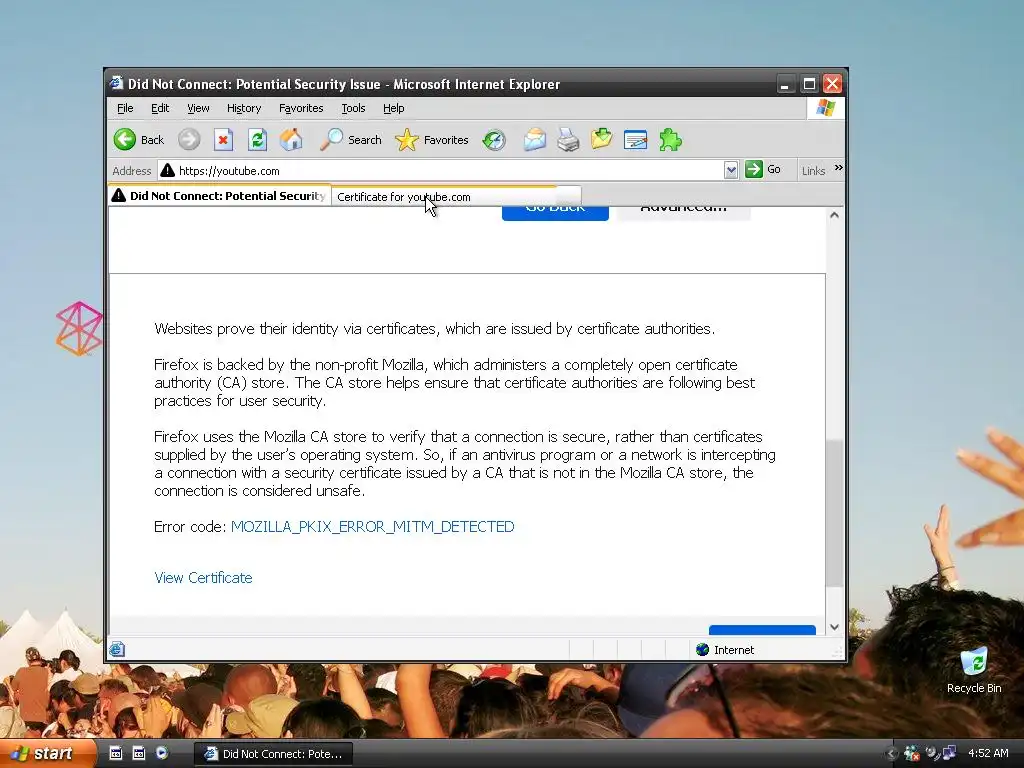
Task: Select the Recycle Bin desktop icon
Action: [x=974, y=669]
